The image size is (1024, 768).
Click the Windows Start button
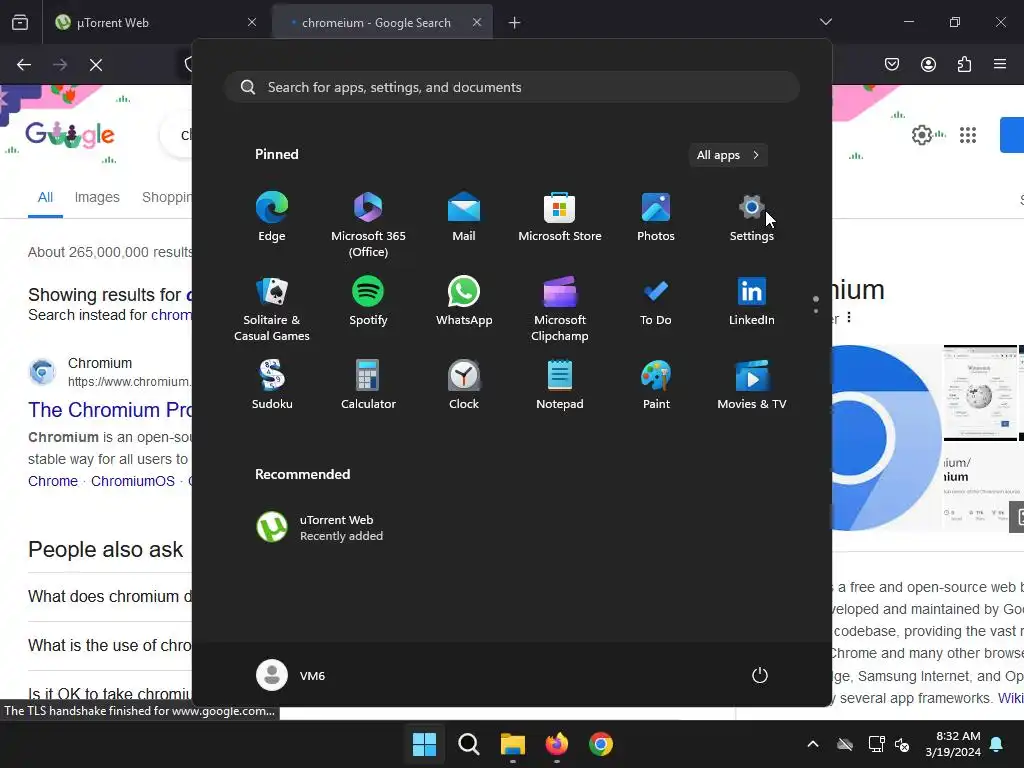click(424, 744)
